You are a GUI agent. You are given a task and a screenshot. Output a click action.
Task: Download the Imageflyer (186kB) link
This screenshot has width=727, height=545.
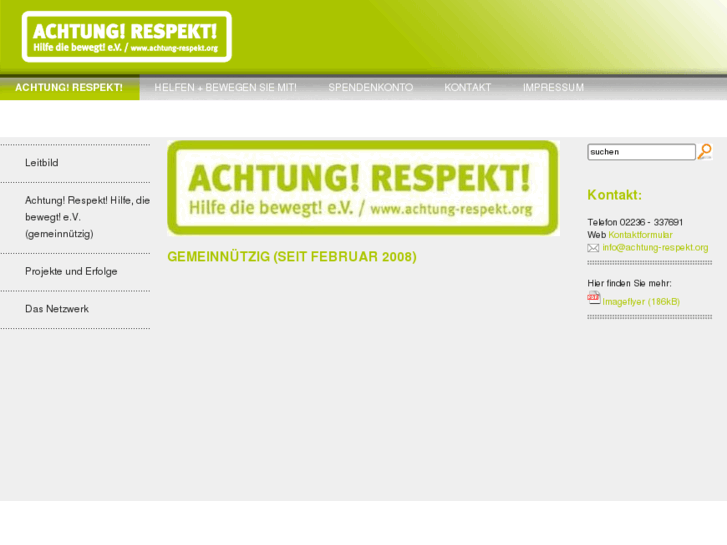pyautogui.click(x=641, y=301)
